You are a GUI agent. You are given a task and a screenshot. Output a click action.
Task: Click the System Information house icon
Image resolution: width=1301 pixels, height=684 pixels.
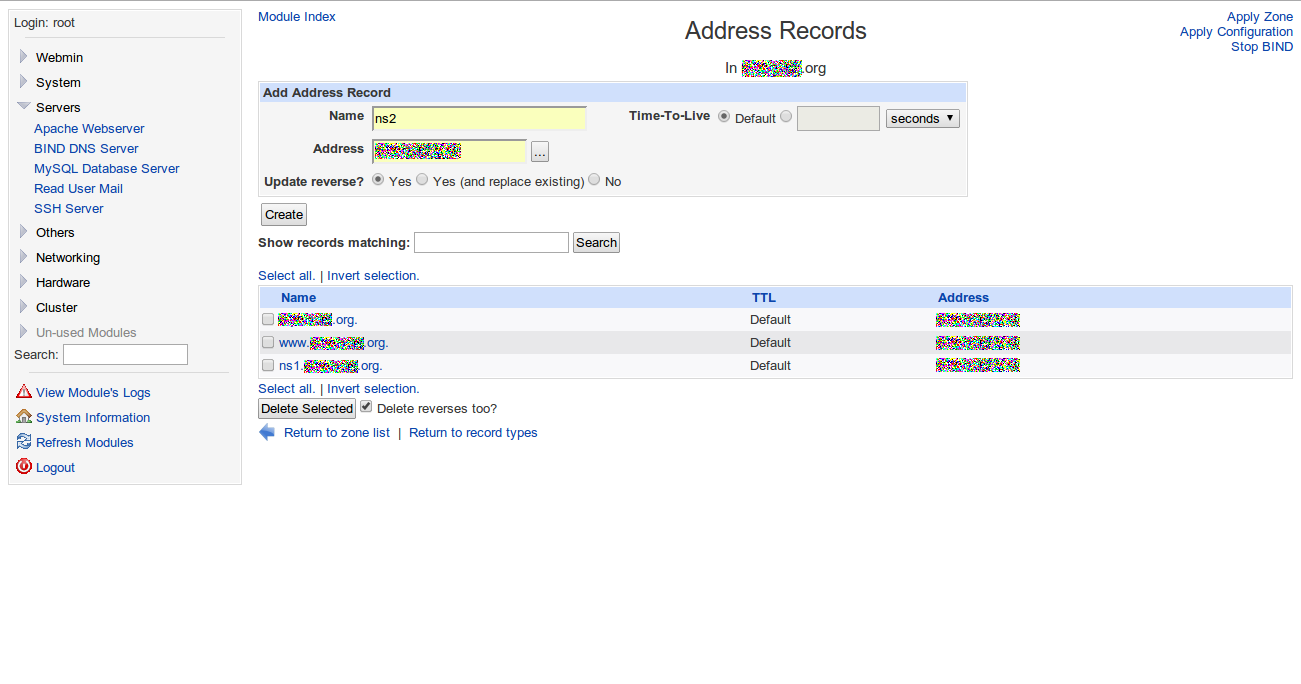click(24, 417)
